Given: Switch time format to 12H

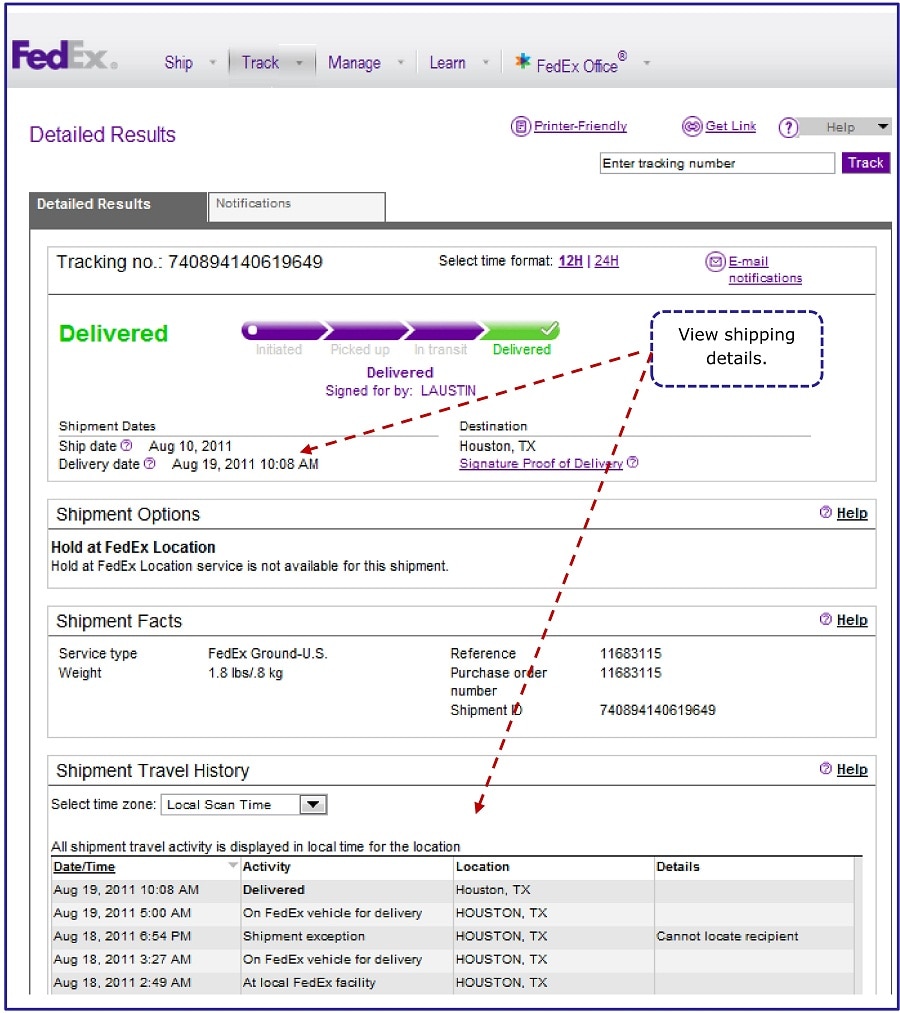Looking at the screenshot, I should pyautogui.click(x=570, y=261).
